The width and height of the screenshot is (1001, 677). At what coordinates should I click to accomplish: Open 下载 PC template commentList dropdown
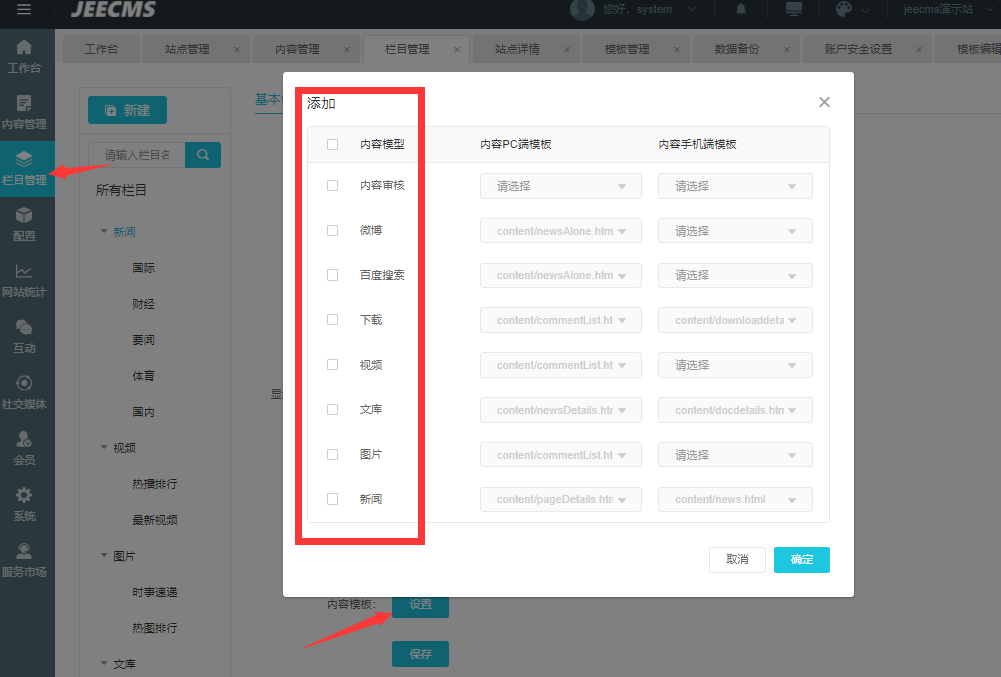[x=561, y=320]
